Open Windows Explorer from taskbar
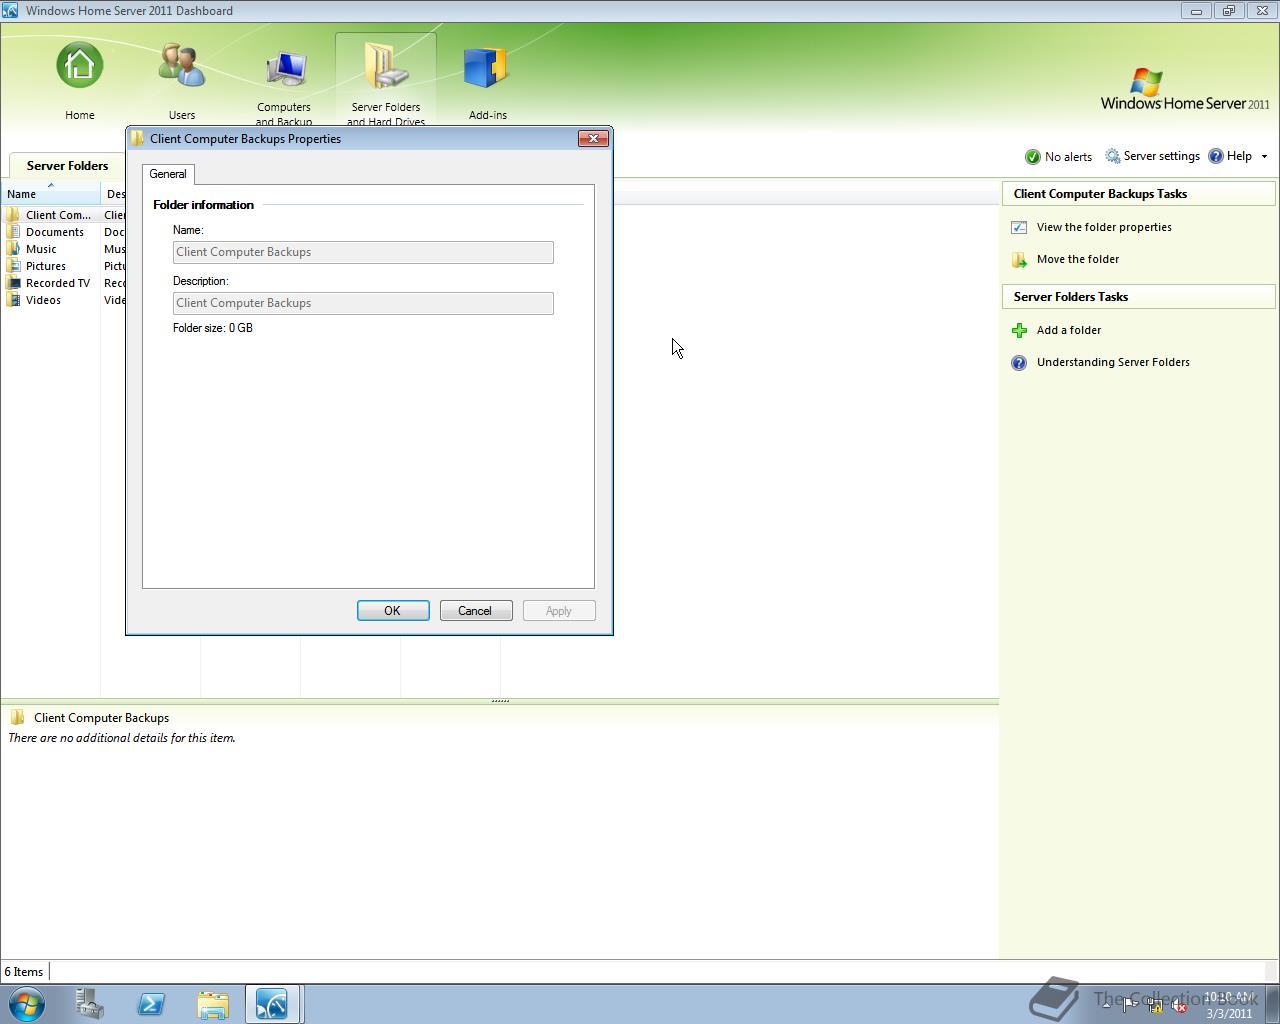This screenshot has height=1024, width=1280. tap(213, 1004)
